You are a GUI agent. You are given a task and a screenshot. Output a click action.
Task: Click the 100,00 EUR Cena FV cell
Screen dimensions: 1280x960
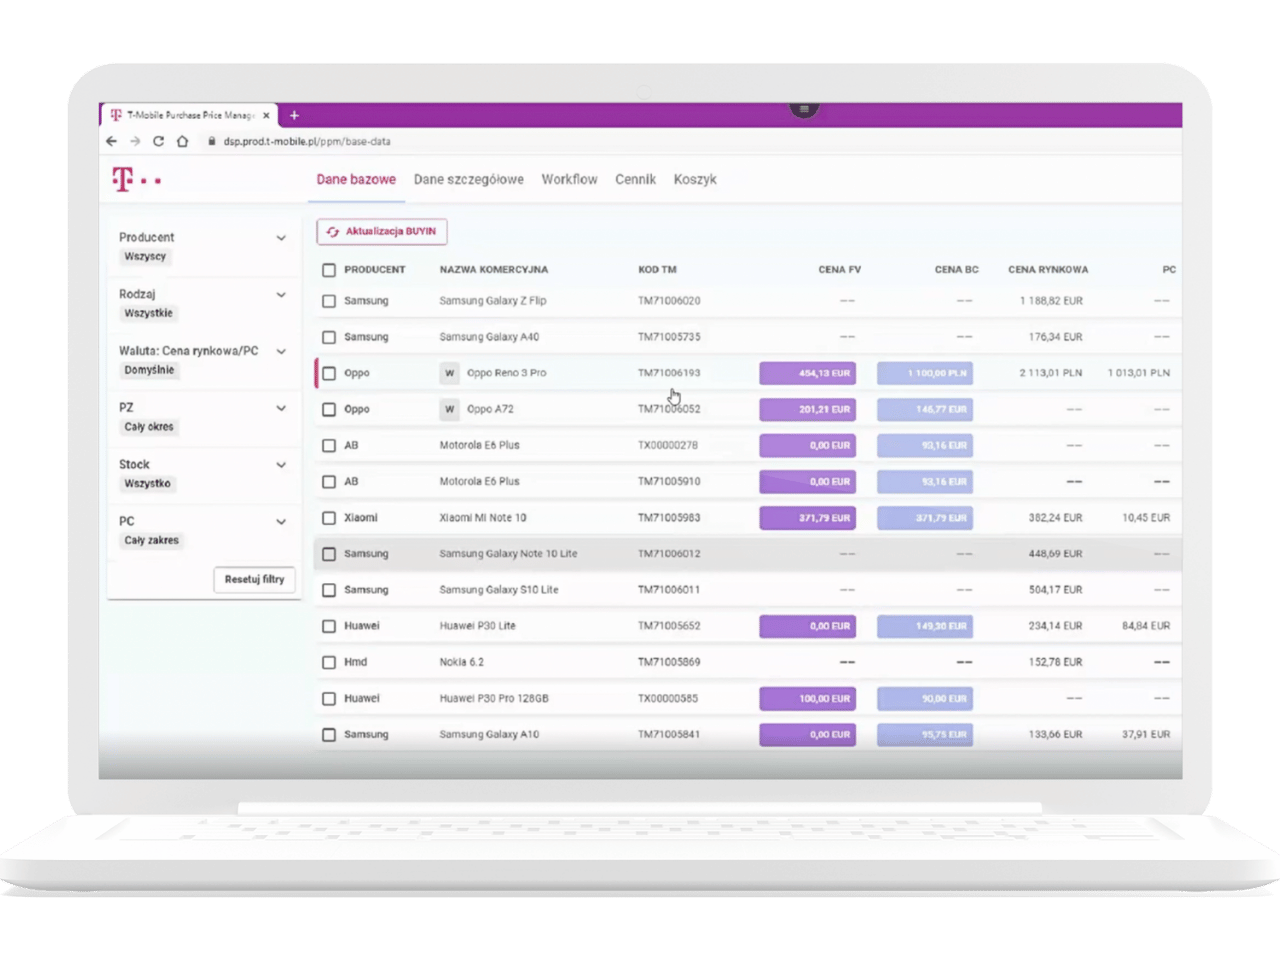[x=808, y=699]
